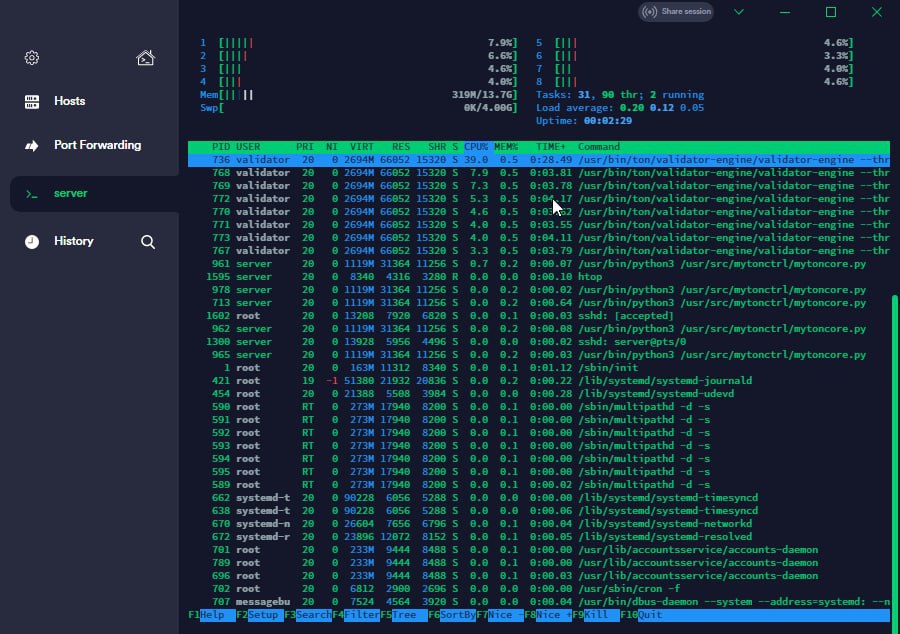The width and height of the screenshot is (900, 634).
Task: Open the History section
Action: click(73, 241)
